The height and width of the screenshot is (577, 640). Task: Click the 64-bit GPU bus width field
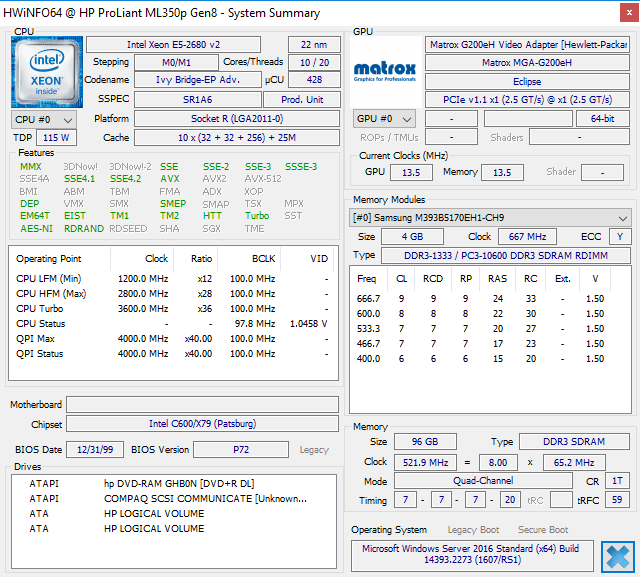[603, 119]
